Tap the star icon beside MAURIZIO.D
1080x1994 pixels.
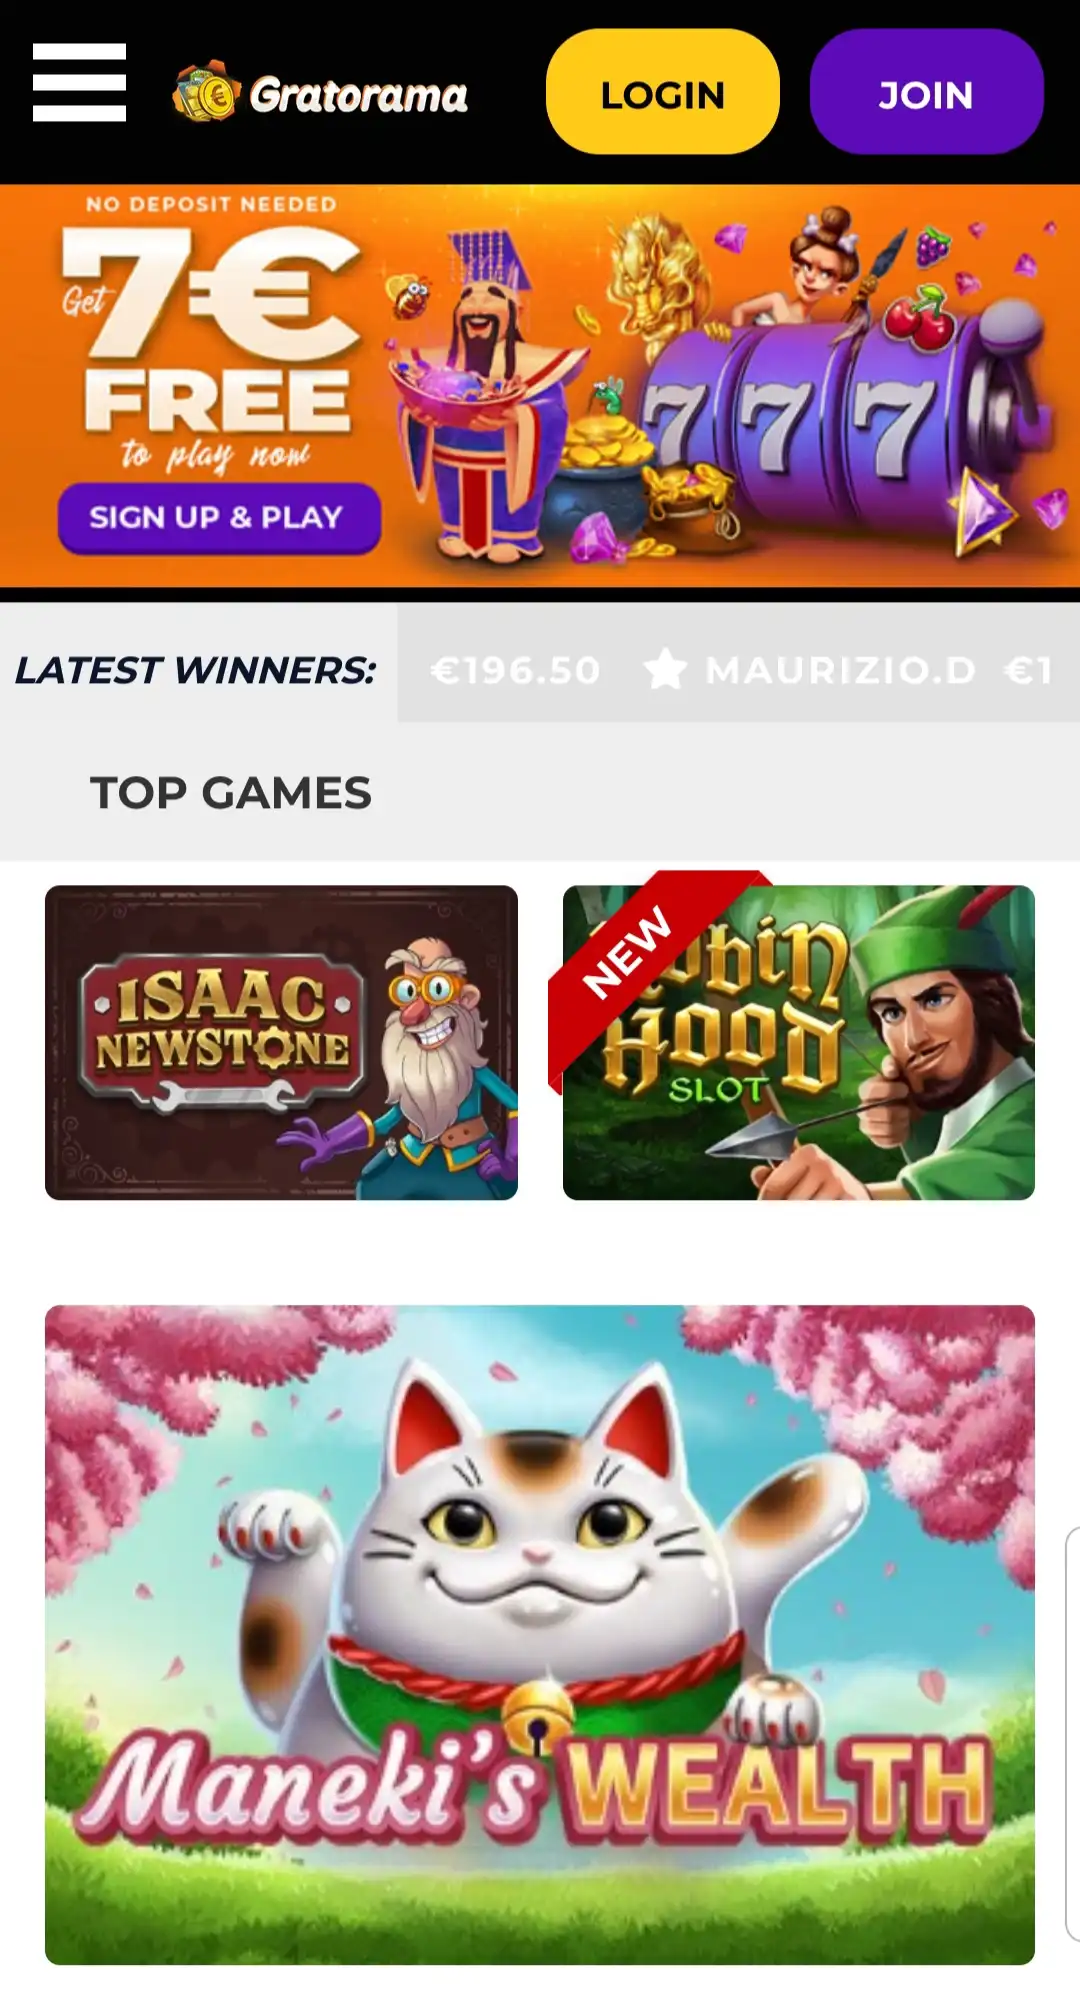click(x=665, y=669)
